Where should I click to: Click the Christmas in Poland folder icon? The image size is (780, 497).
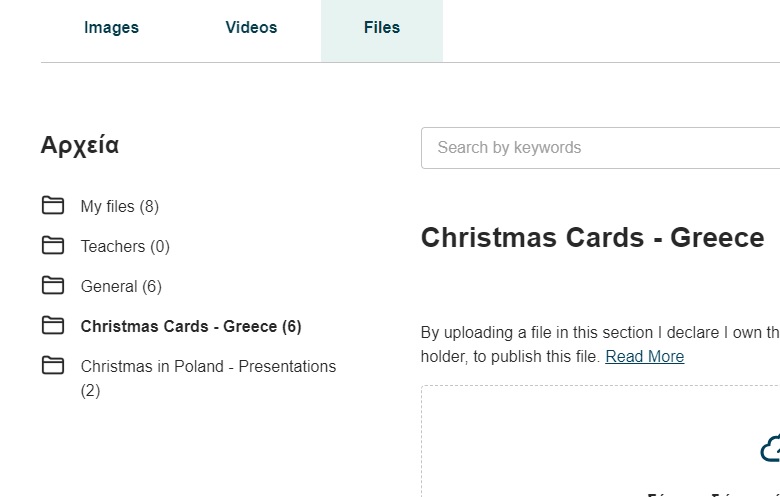(53, 365)
